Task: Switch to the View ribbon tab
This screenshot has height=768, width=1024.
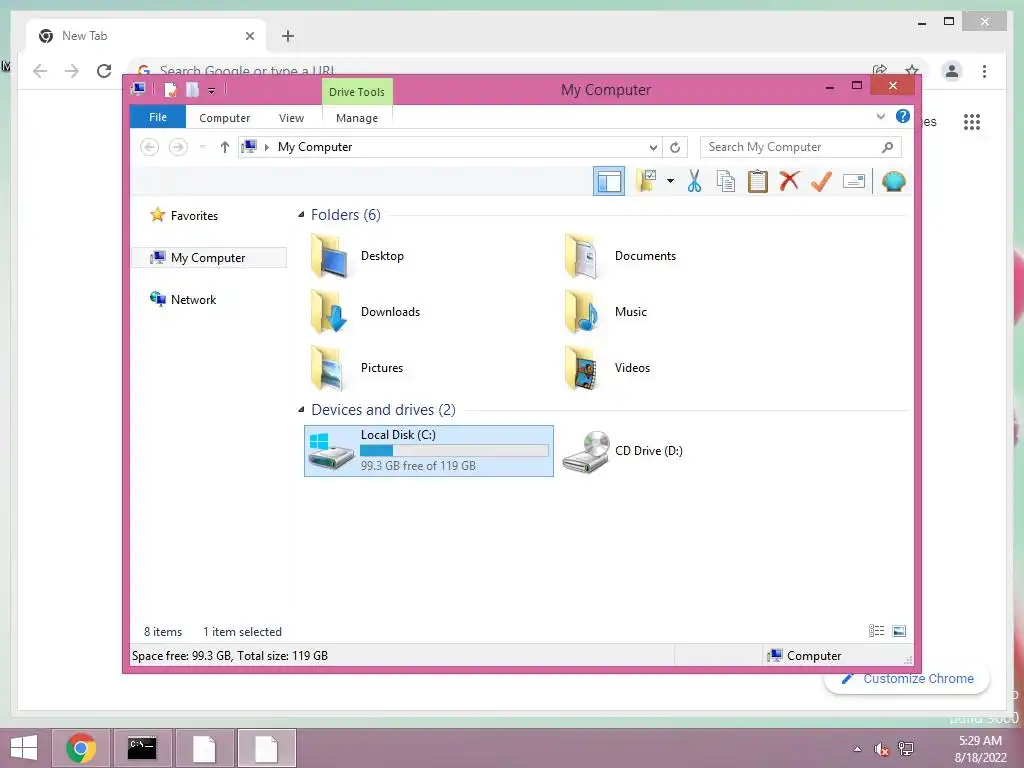Action: point(291,118)
